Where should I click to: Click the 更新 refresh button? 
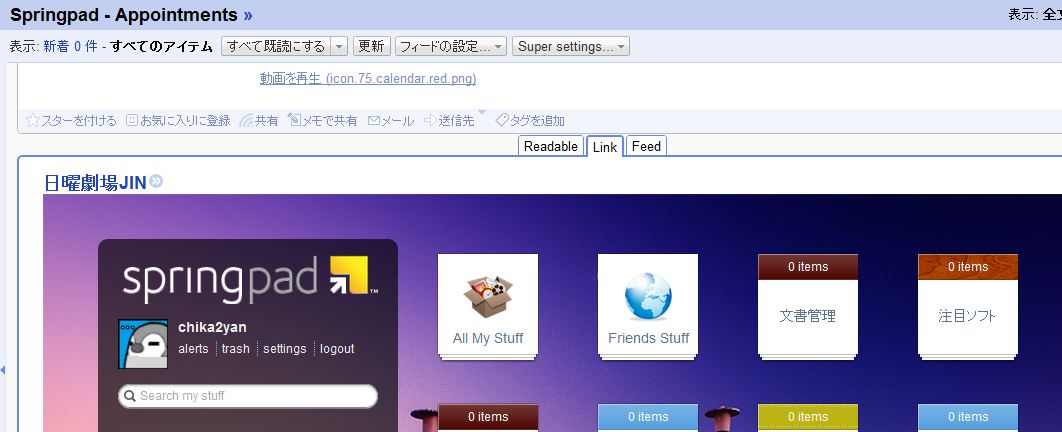371,47
